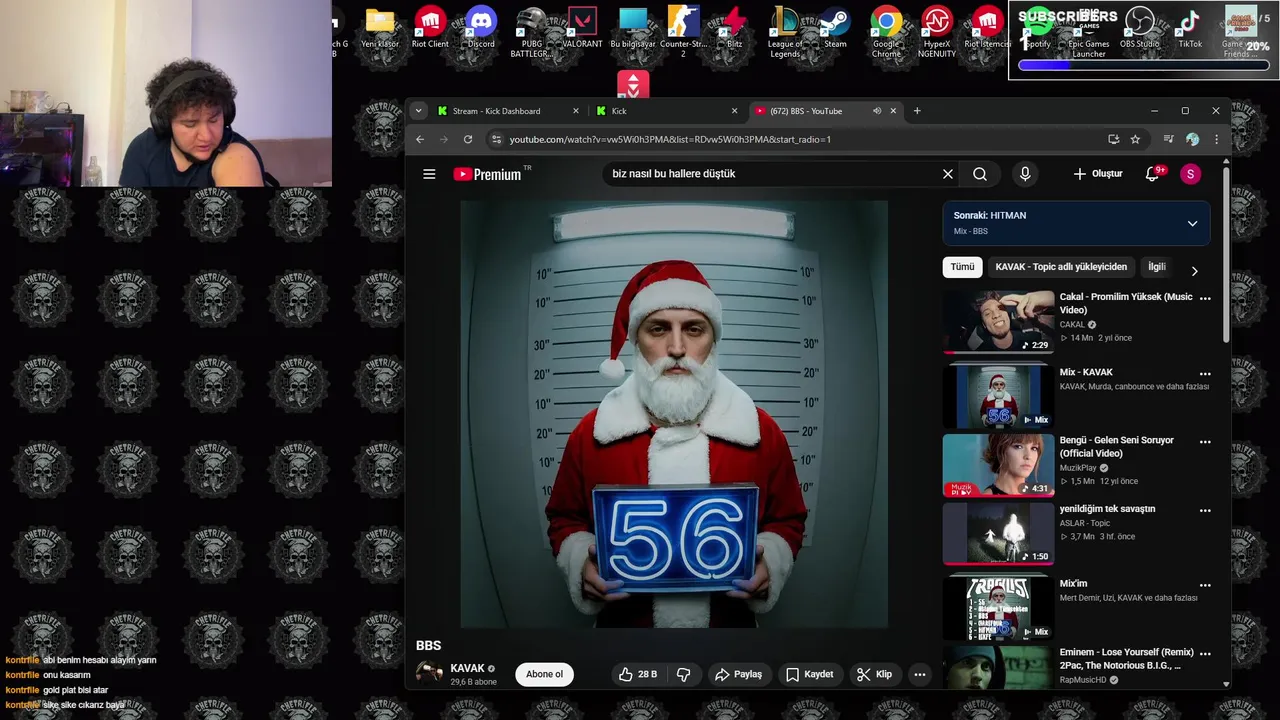Open YouTube notifications bell
The width and height of the screenshot is (1280, 720).
pyautogui.click(x=1152, y=174)
